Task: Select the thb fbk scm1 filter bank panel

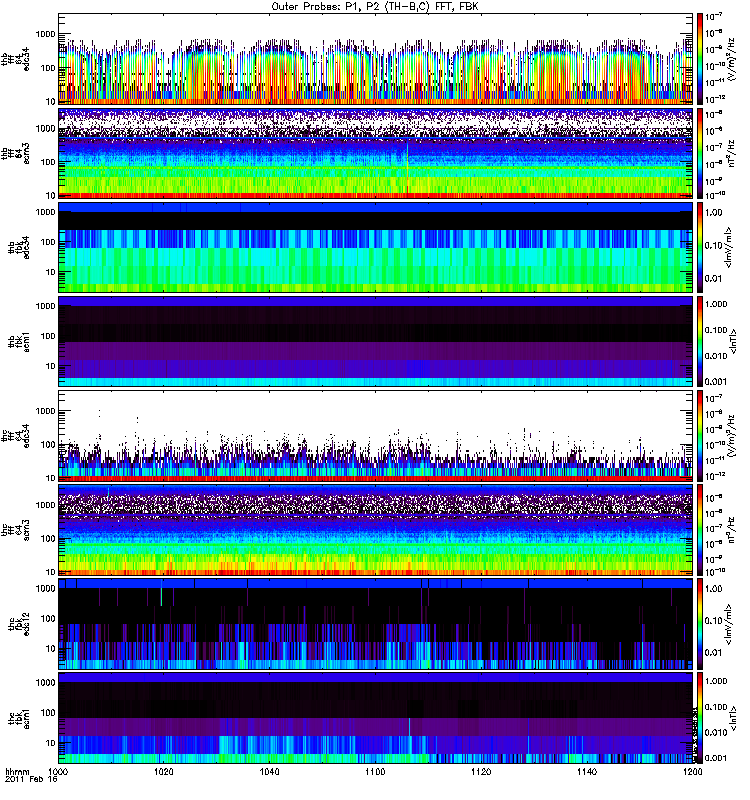Action: [x=375, y=340]
